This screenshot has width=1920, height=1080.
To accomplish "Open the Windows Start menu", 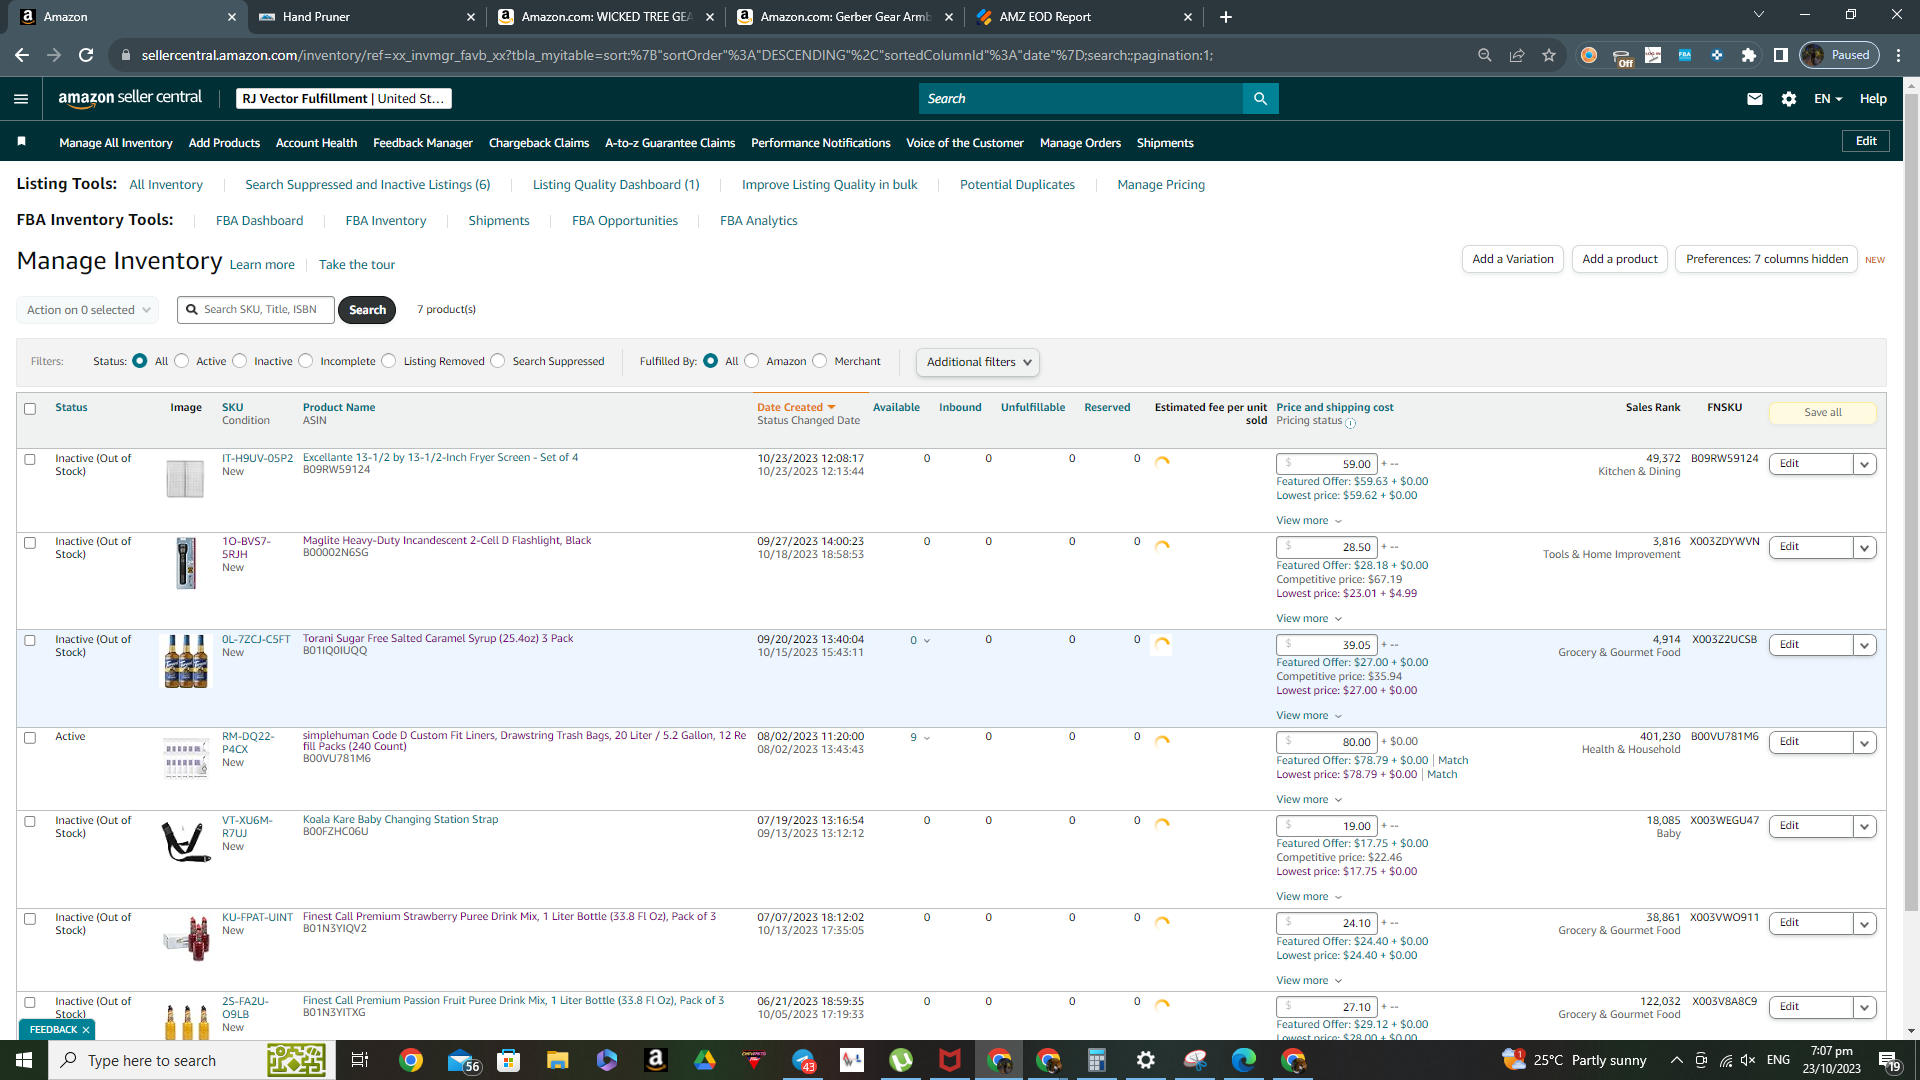I will tap(24, 1060).
